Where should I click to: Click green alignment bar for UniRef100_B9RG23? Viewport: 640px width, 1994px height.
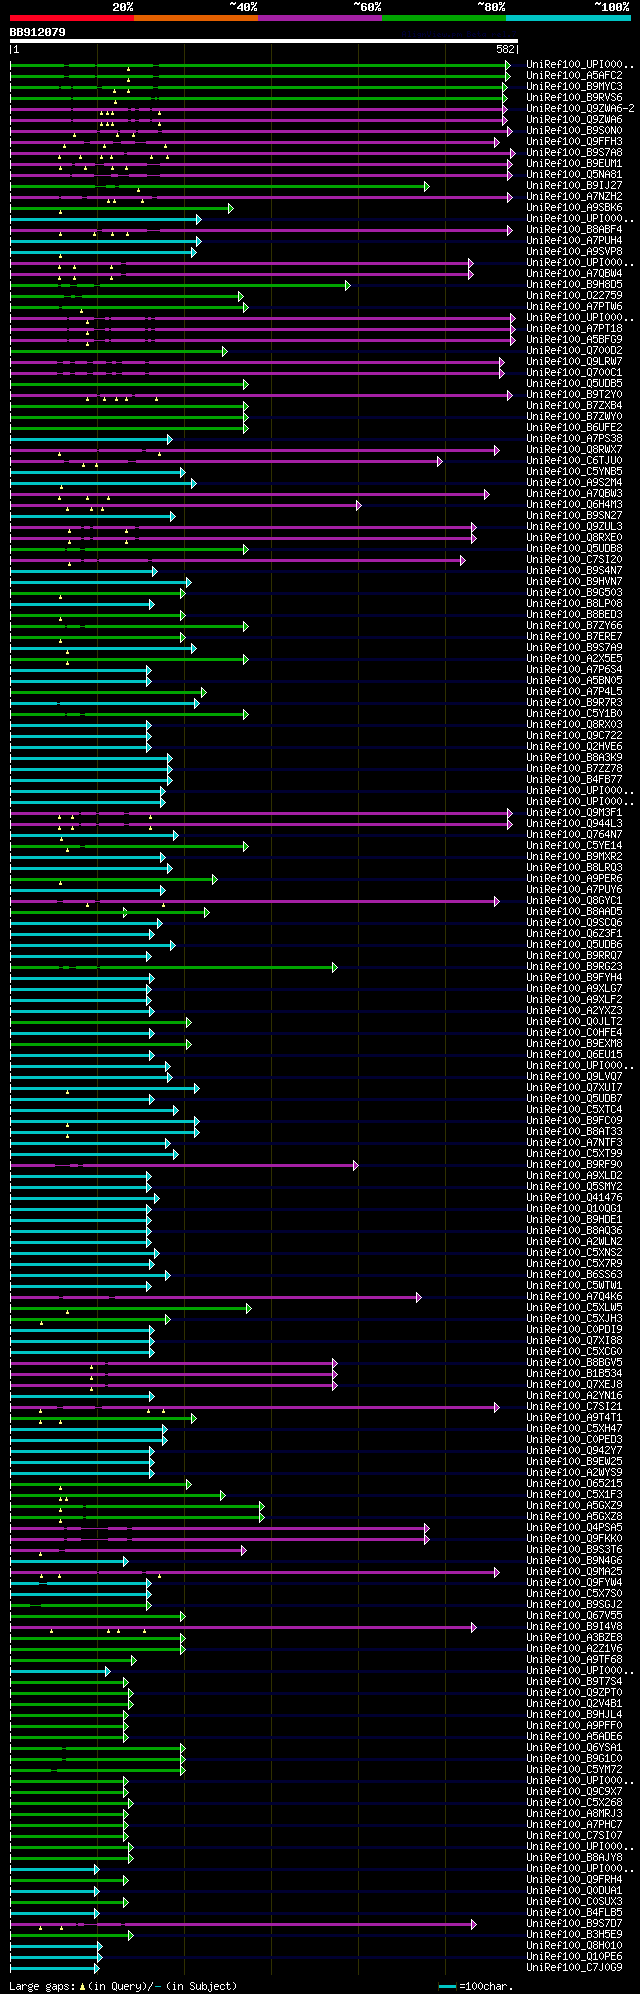tap(174, 966)
